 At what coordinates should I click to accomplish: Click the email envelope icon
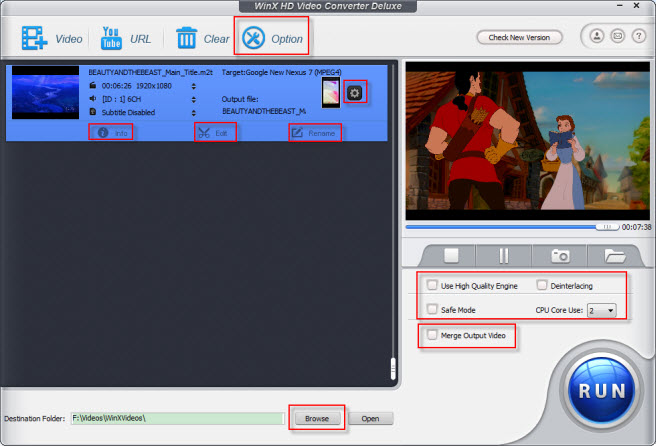618,36
